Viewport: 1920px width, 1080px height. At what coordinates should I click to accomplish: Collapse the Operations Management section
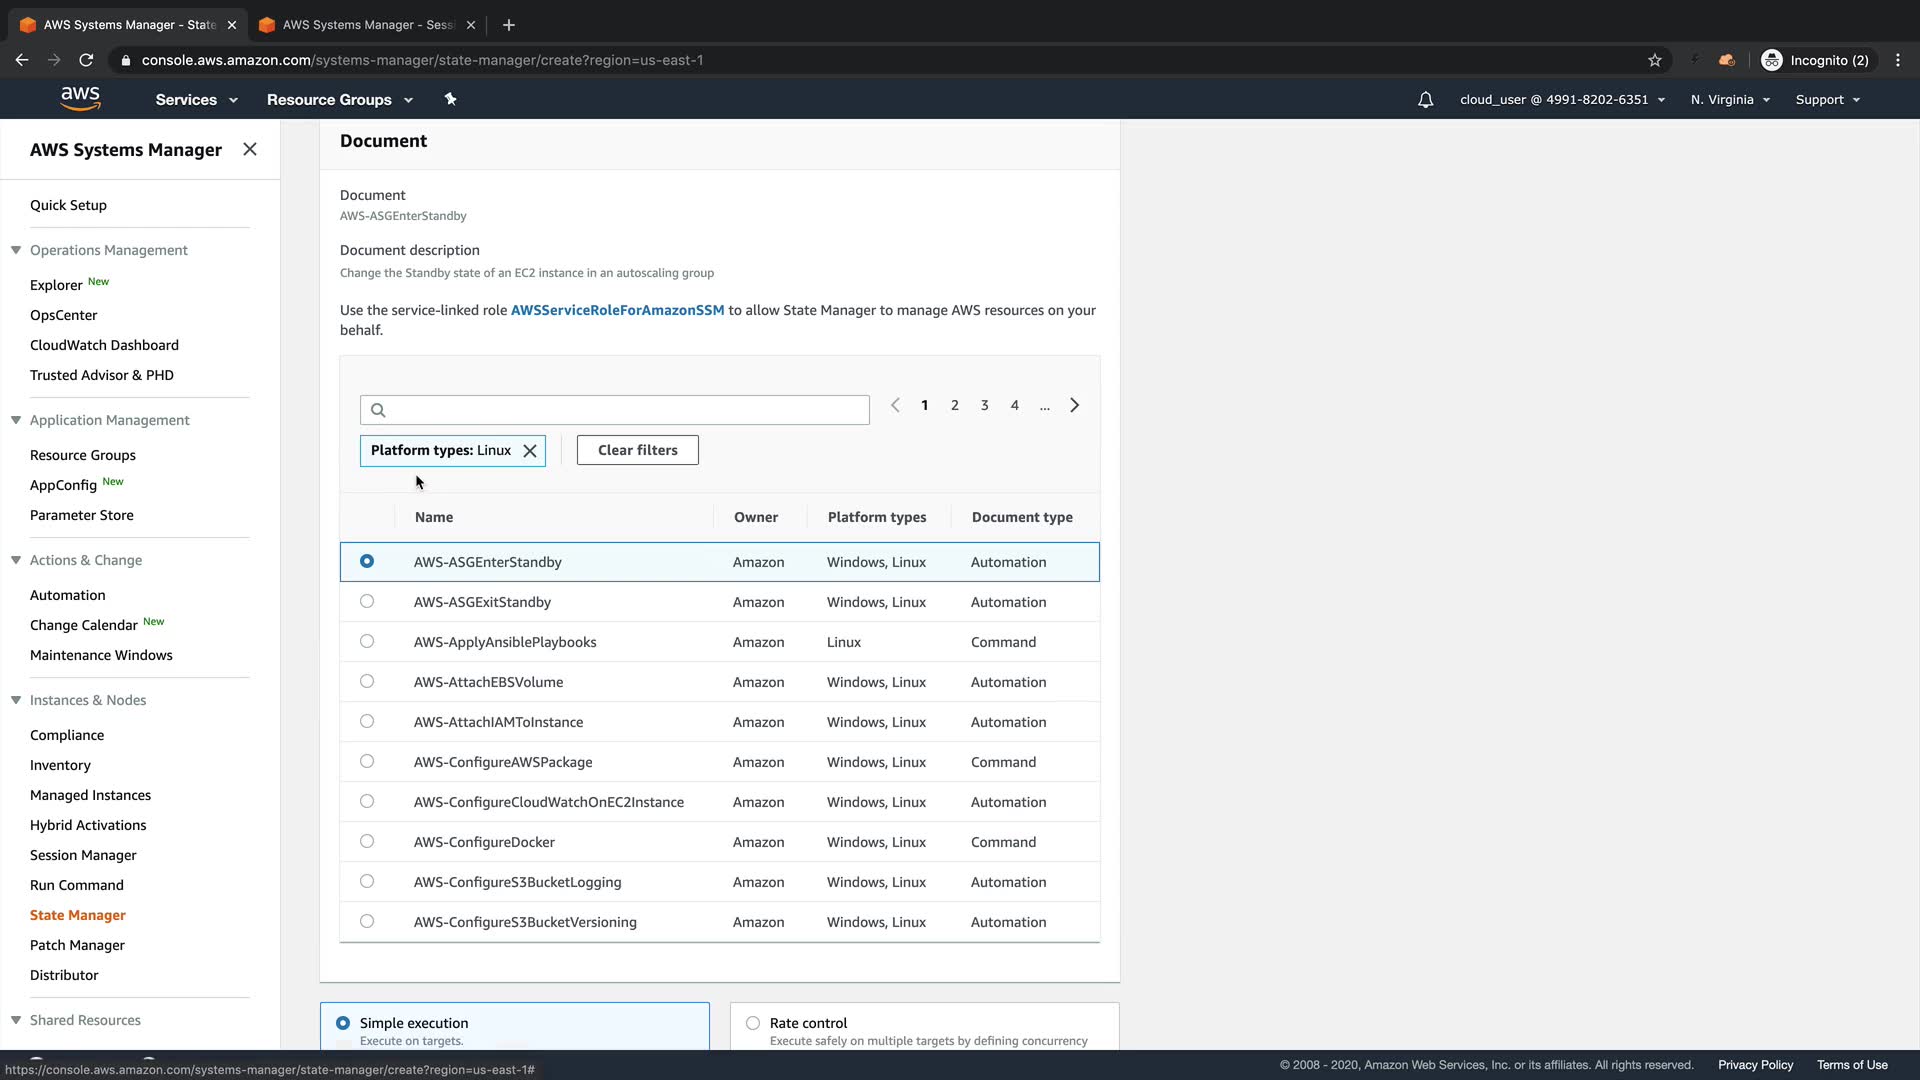point(16,250)
